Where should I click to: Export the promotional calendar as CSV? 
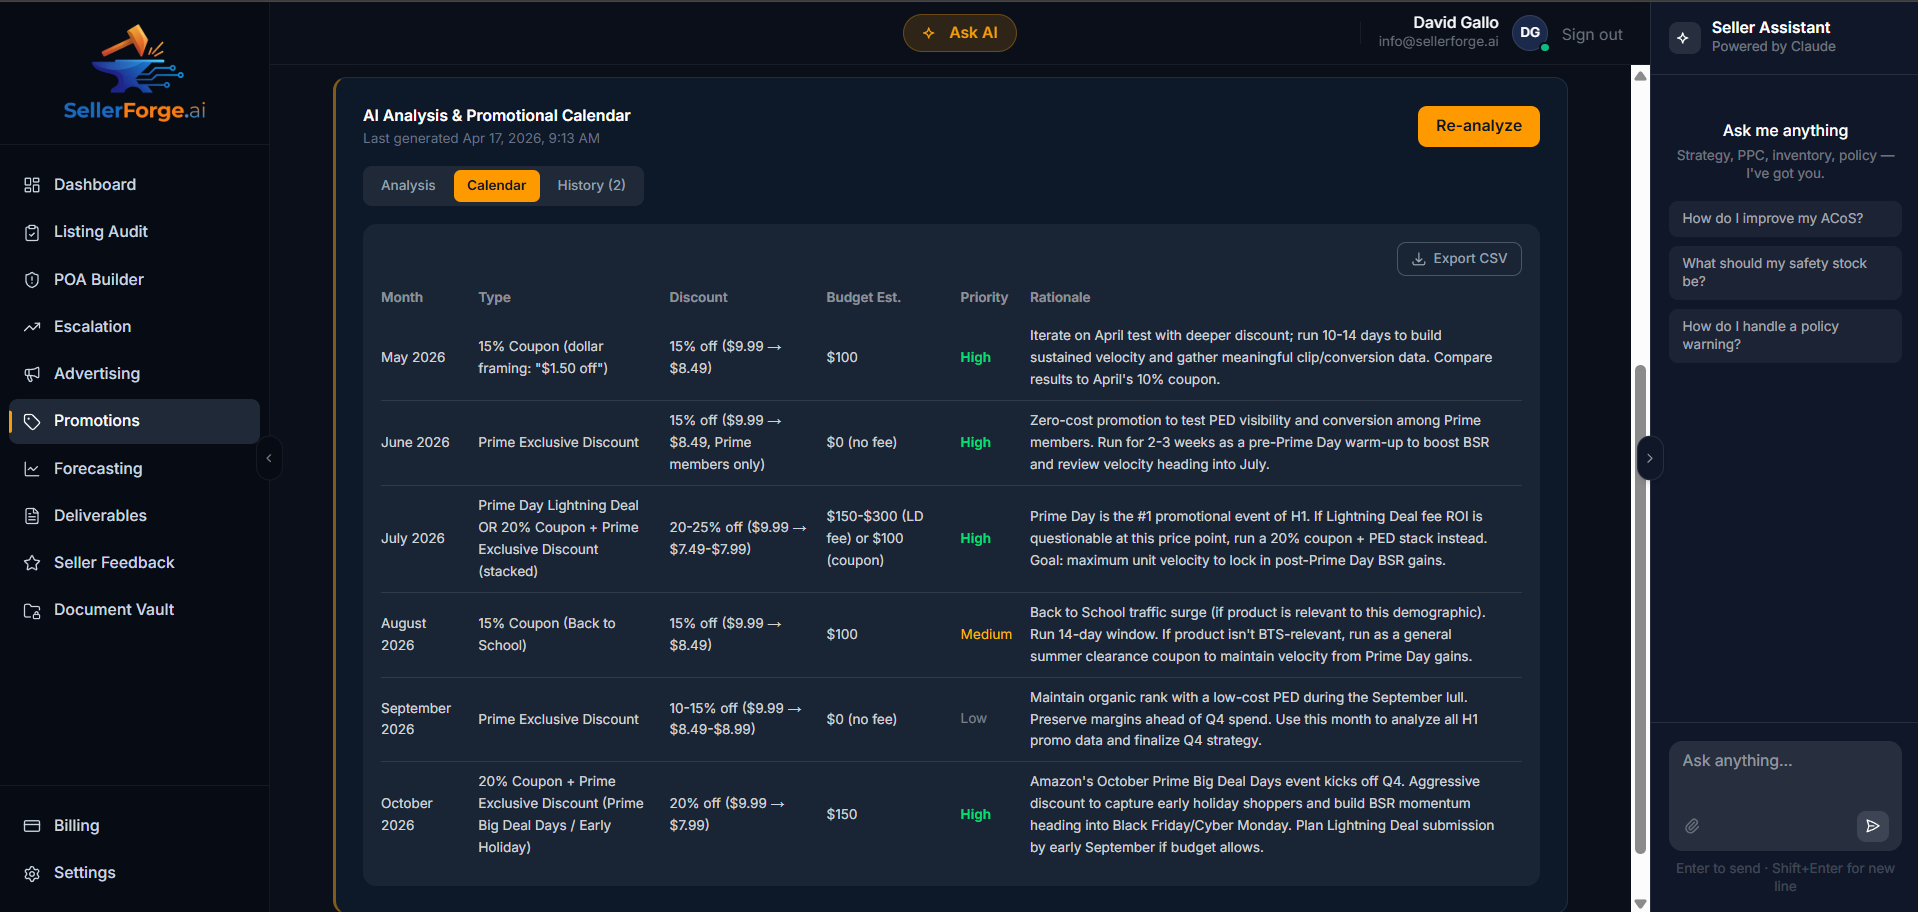point(1459,258)
